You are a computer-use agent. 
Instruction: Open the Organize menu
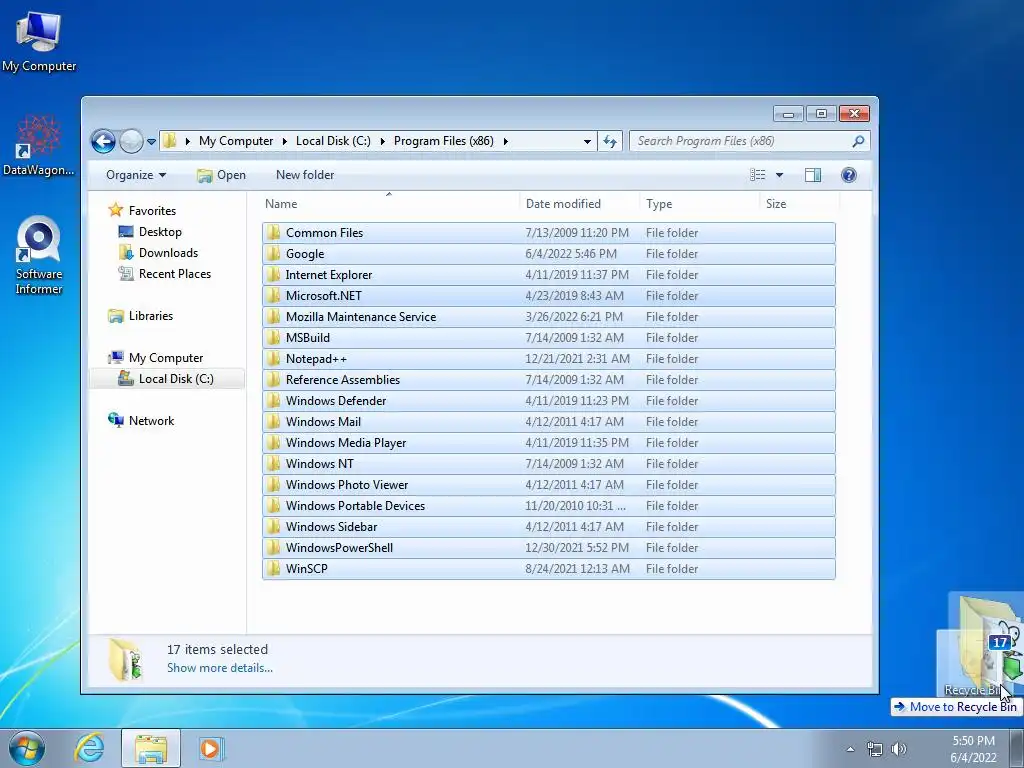coord(136,175)
